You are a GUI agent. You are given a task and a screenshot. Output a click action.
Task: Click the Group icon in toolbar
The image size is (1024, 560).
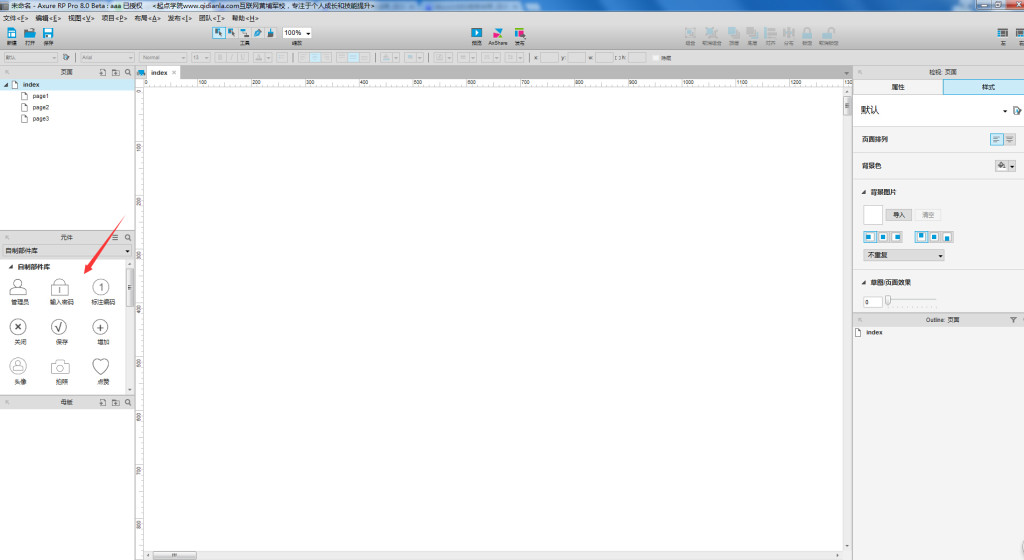point(690,33)
